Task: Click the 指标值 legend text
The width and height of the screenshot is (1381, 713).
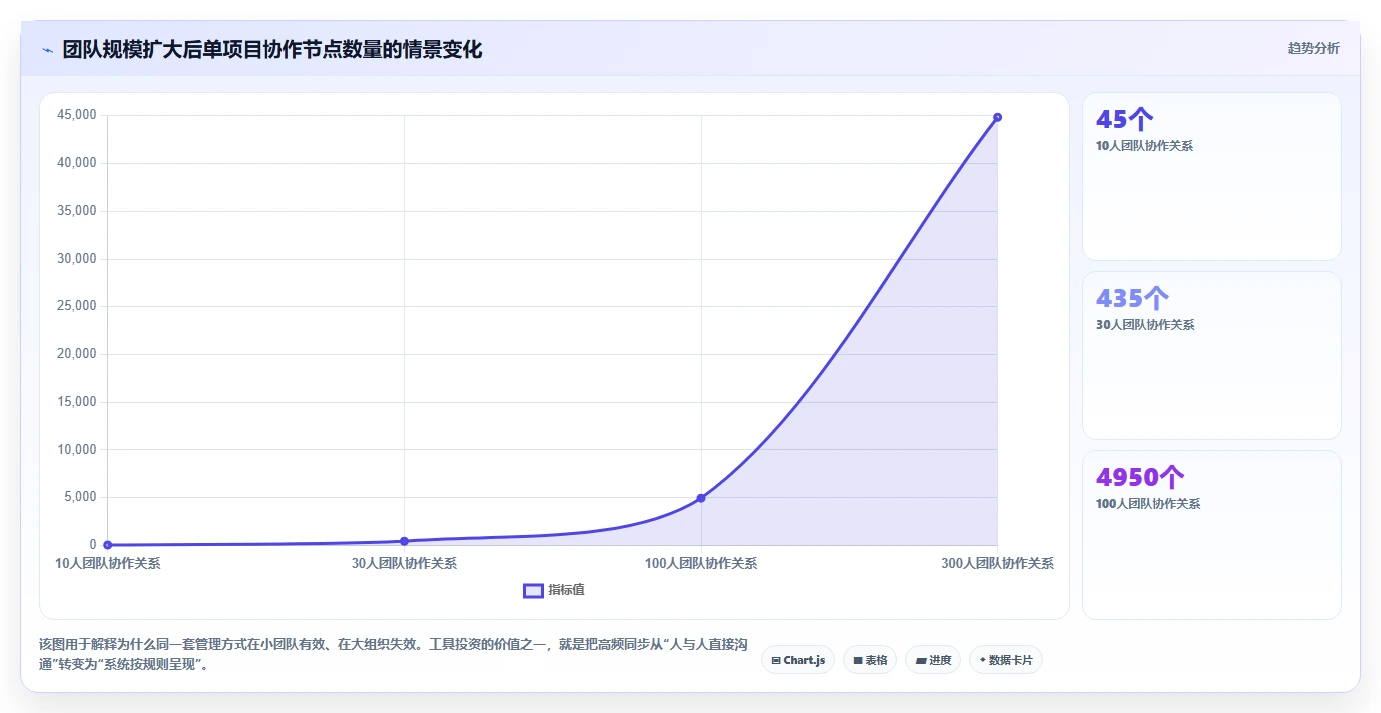Action: pos(566,590)
